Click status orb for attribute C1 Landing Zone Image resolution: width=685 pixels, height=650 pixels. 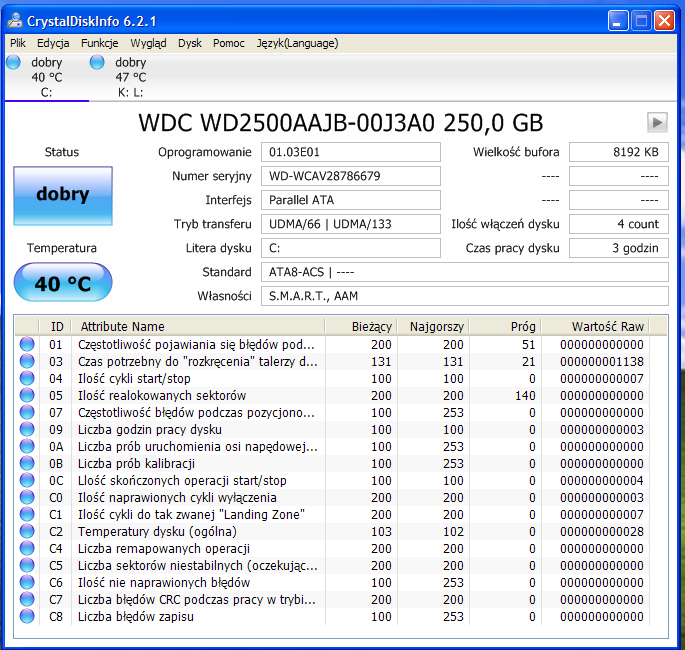pos(27,515)
